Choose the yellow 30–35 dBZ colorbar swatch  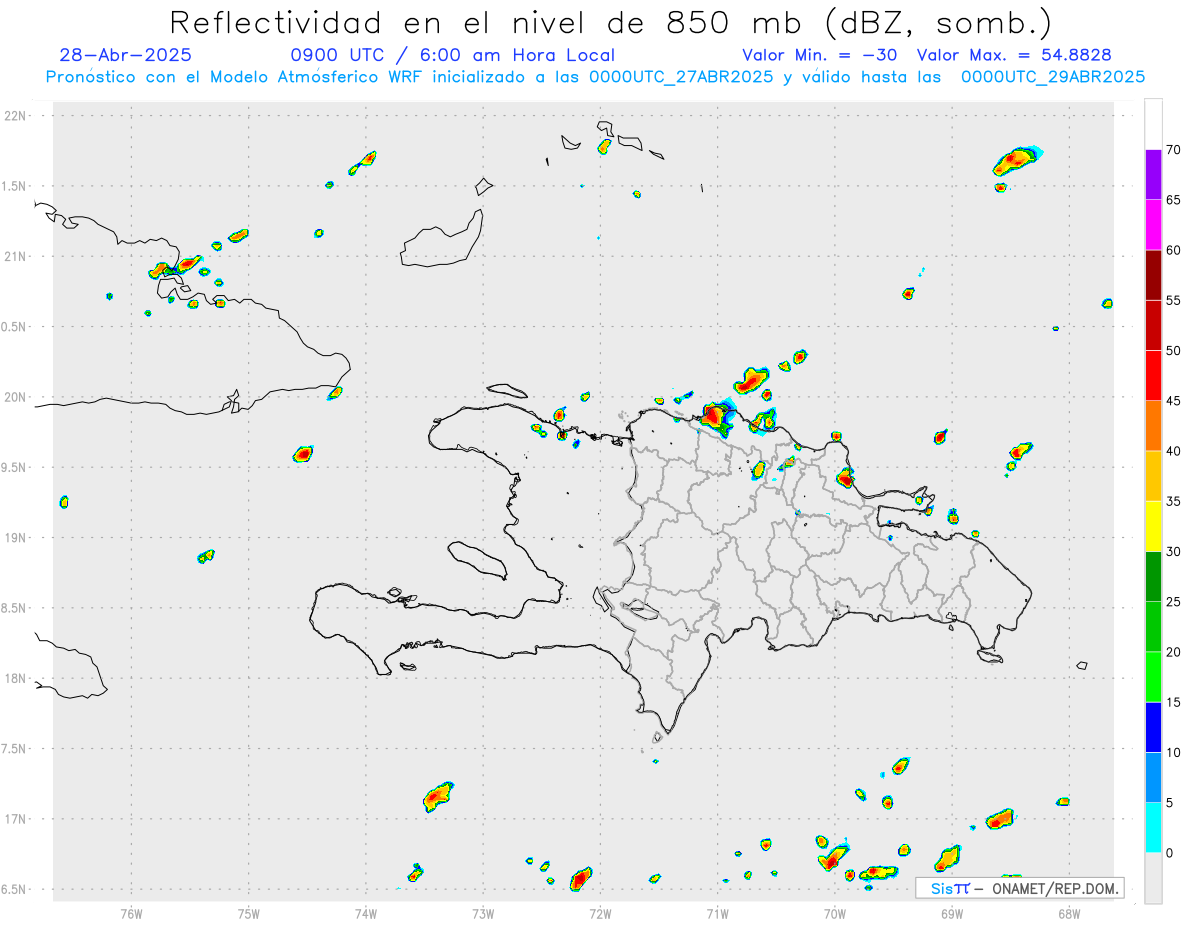1154,526
